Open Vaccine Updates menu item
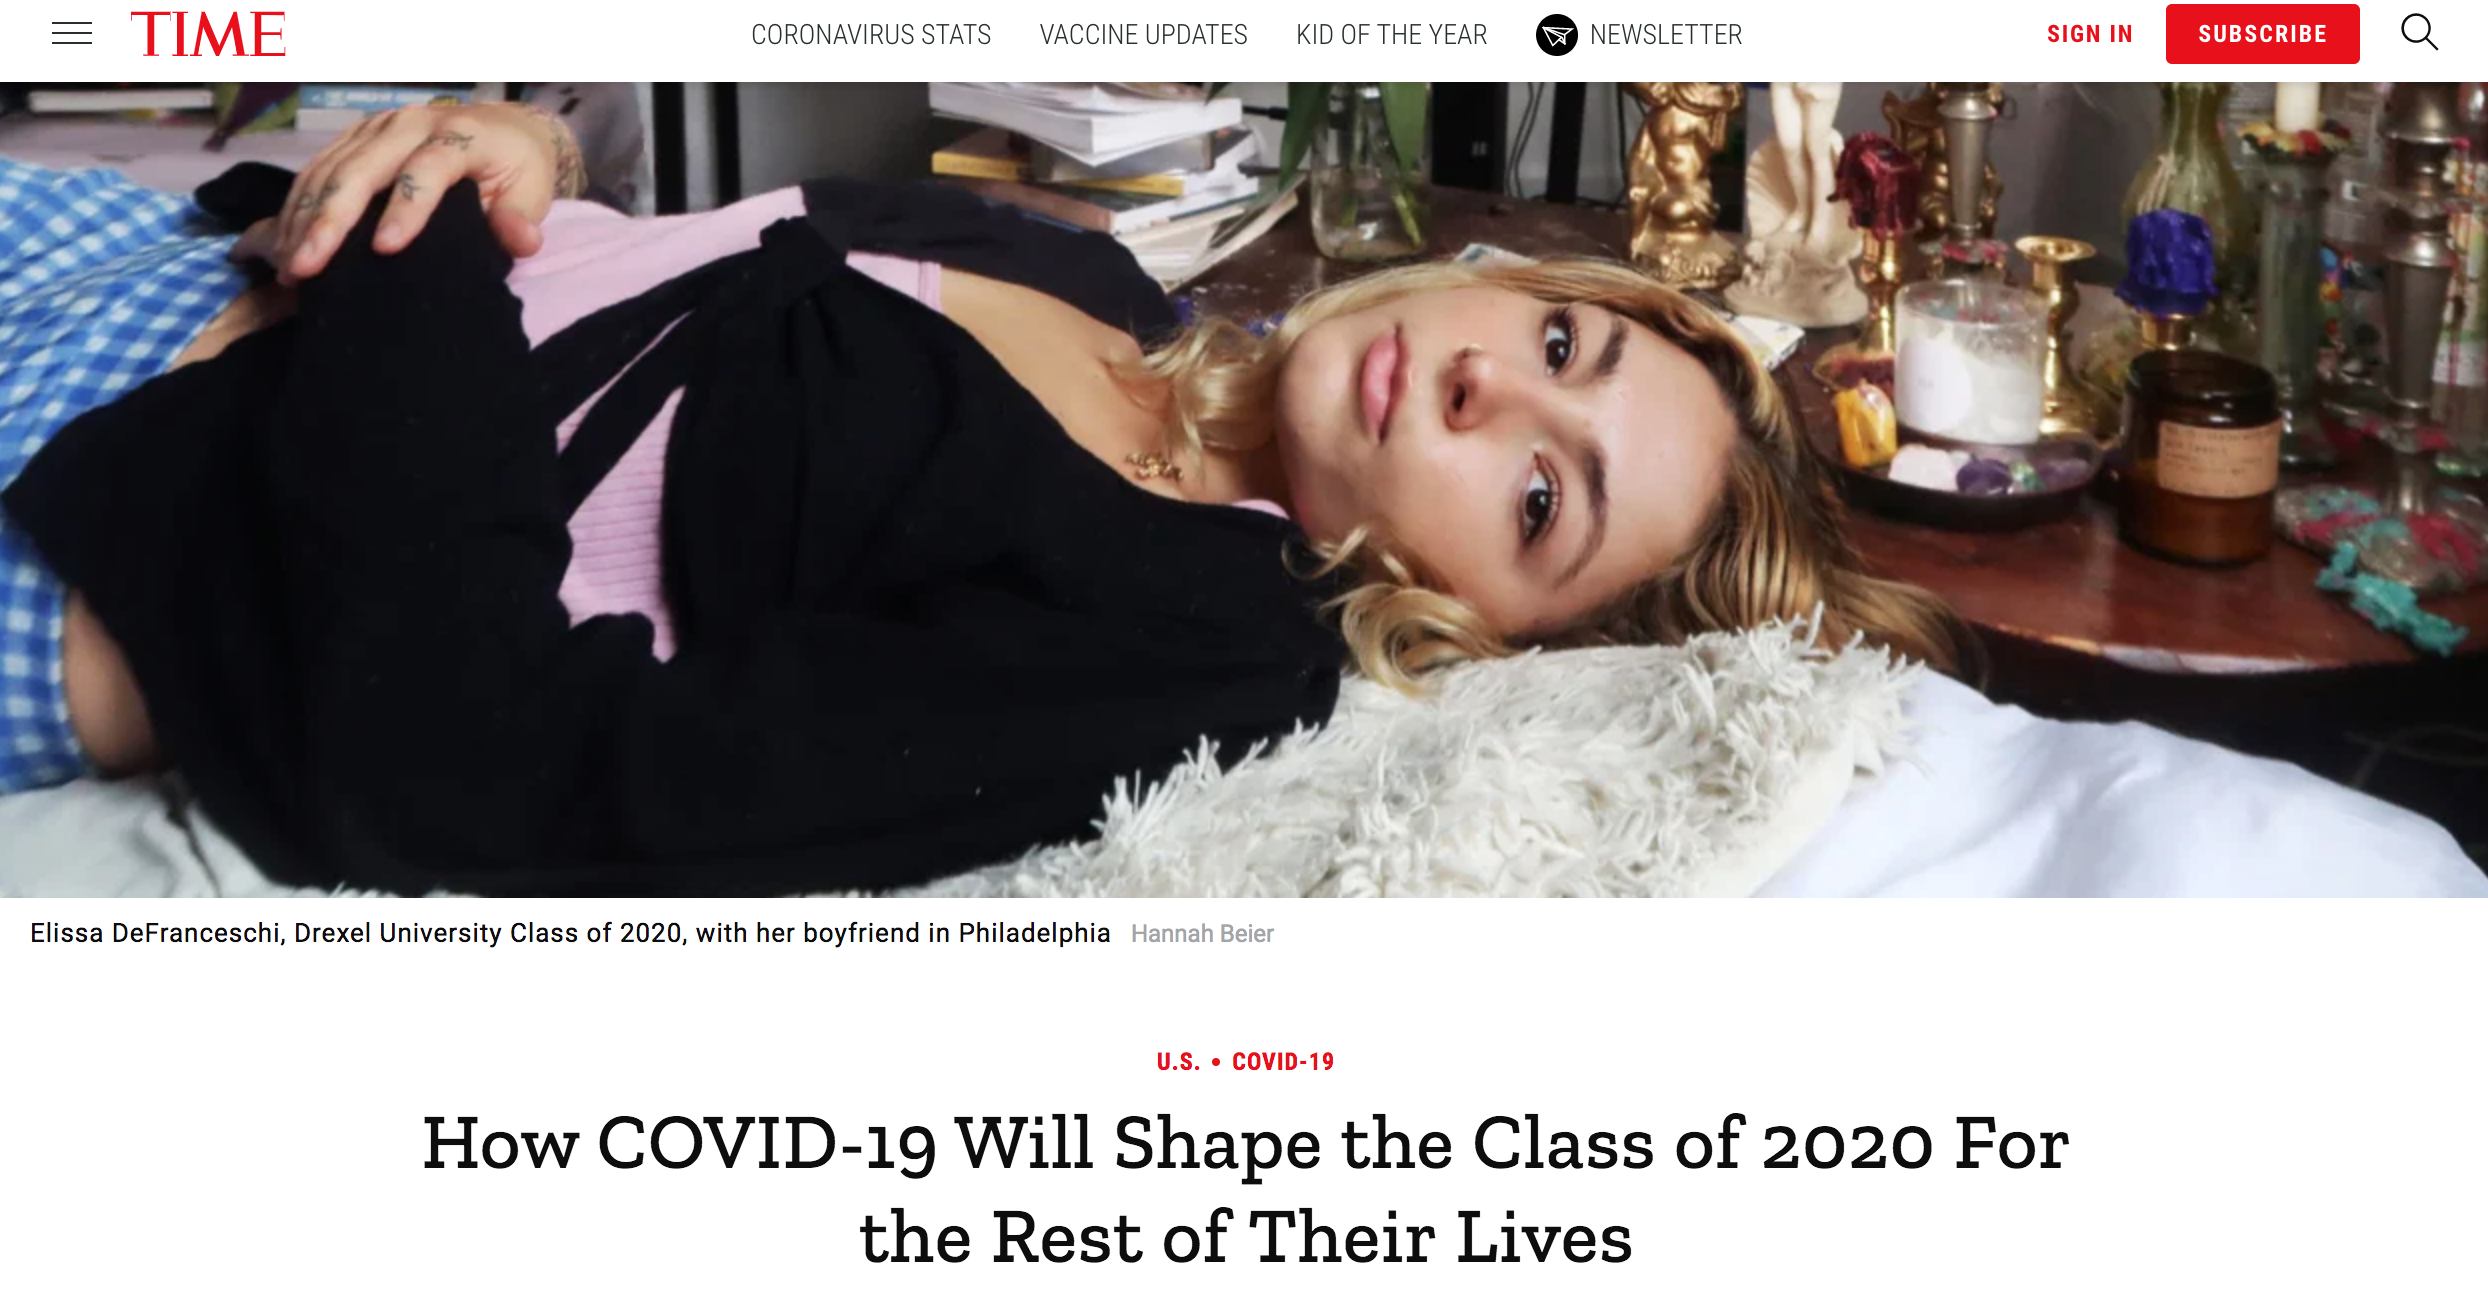This screenshot has height=1304, width=2488. [1143, 35]
